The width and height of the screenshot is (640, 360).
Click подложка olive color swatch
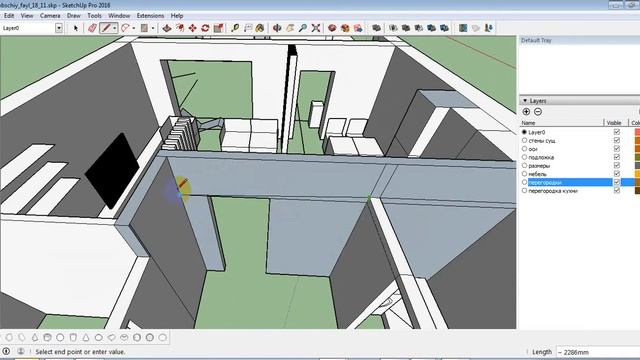637,157
